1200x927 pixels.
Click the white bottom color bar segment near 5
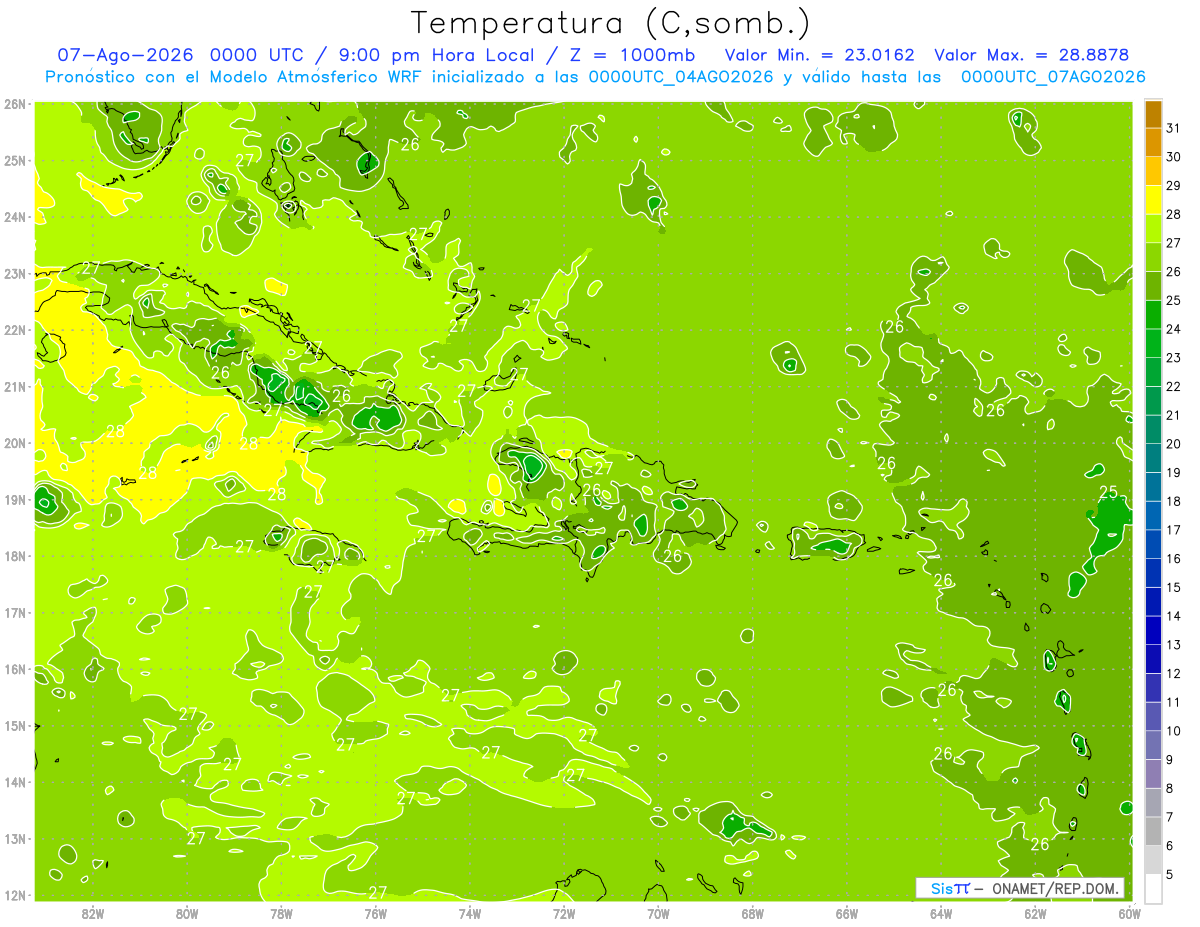pos(1153,888)
